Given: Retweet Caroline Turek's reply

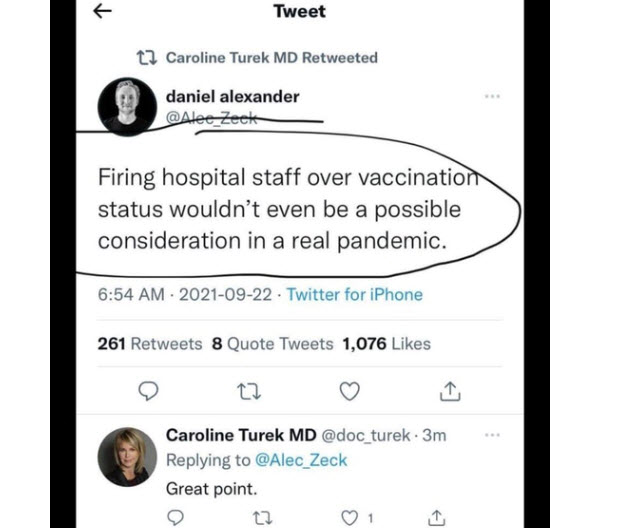Looking at the screenshot, I should pyautogui.click(x=265, y=517).
